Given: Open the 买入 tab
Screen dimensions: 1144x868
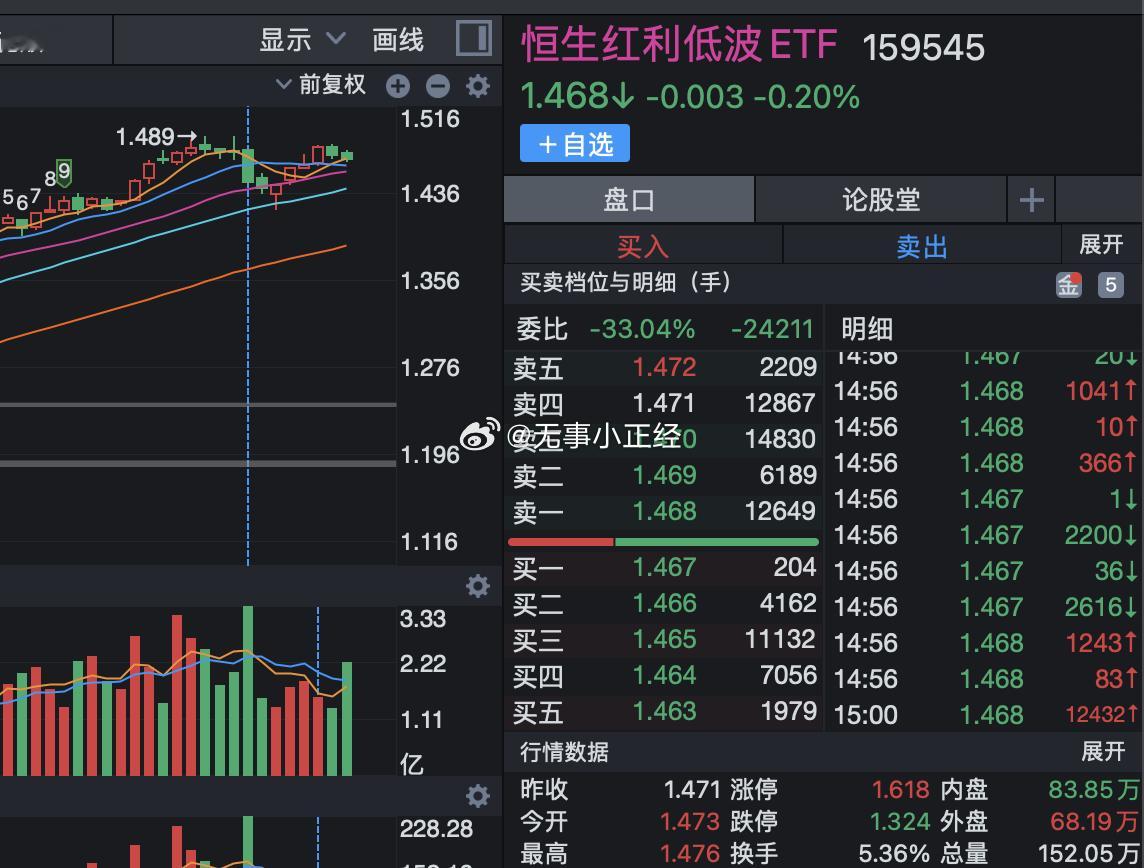Looking at the screenshot, I should coord(643,246).
